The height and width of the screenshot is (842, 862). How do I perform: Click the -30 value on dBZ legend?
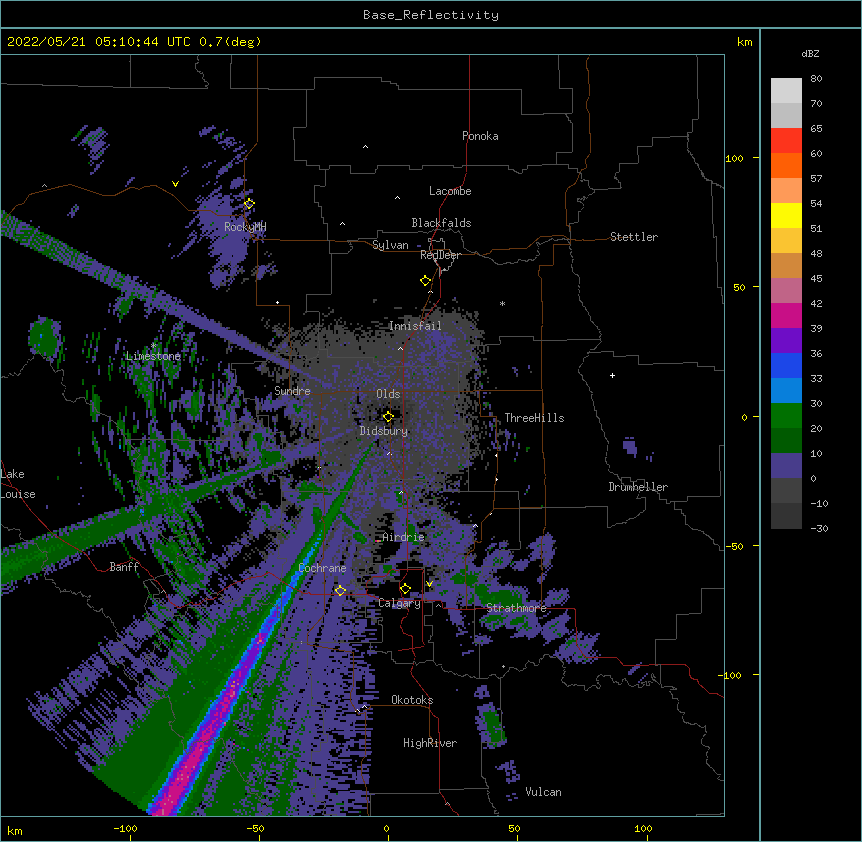pos(819,529)
